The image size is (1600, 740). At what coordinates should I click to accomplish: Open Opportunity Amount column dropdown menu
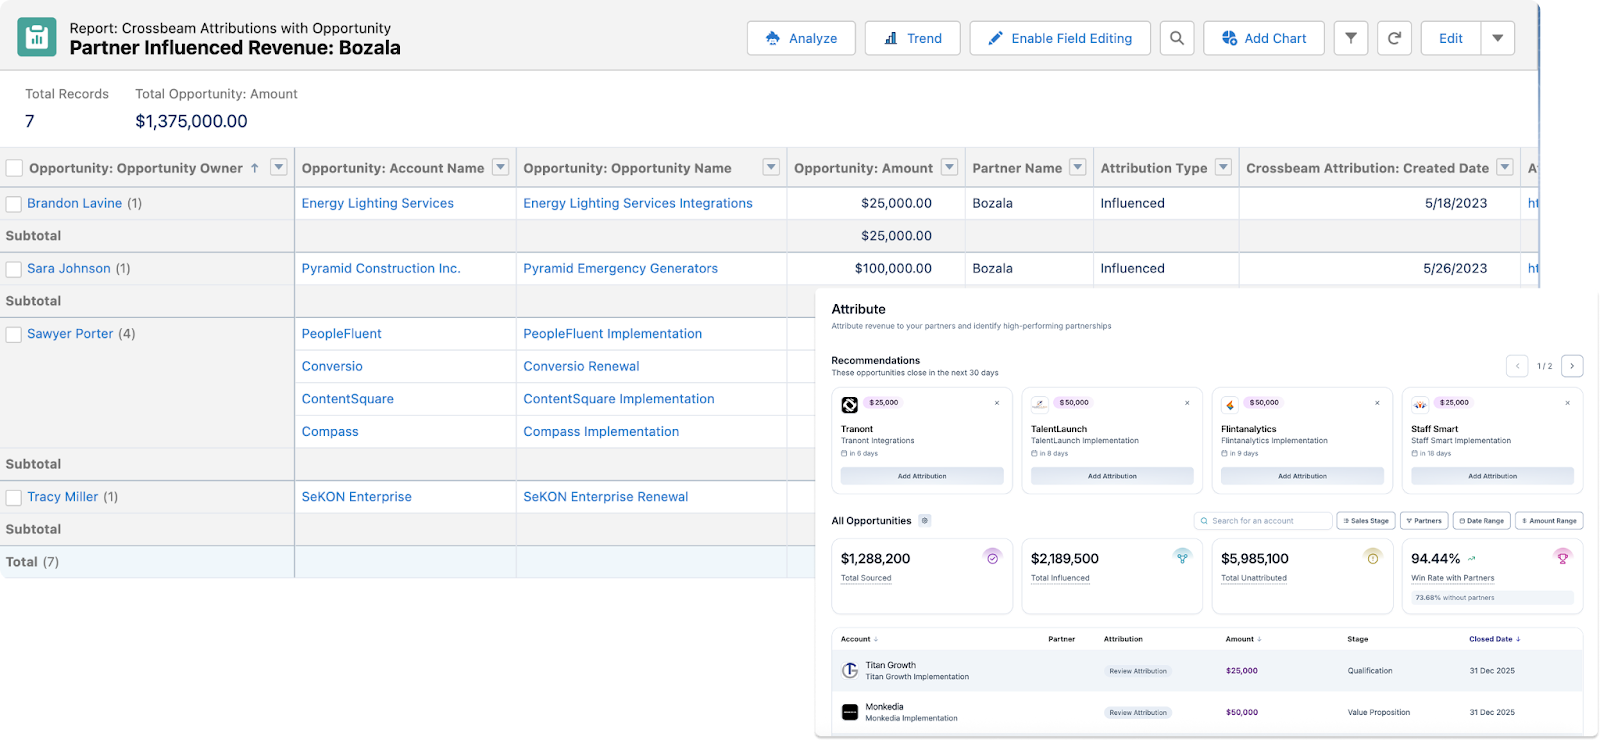click(x=950, y=167)
